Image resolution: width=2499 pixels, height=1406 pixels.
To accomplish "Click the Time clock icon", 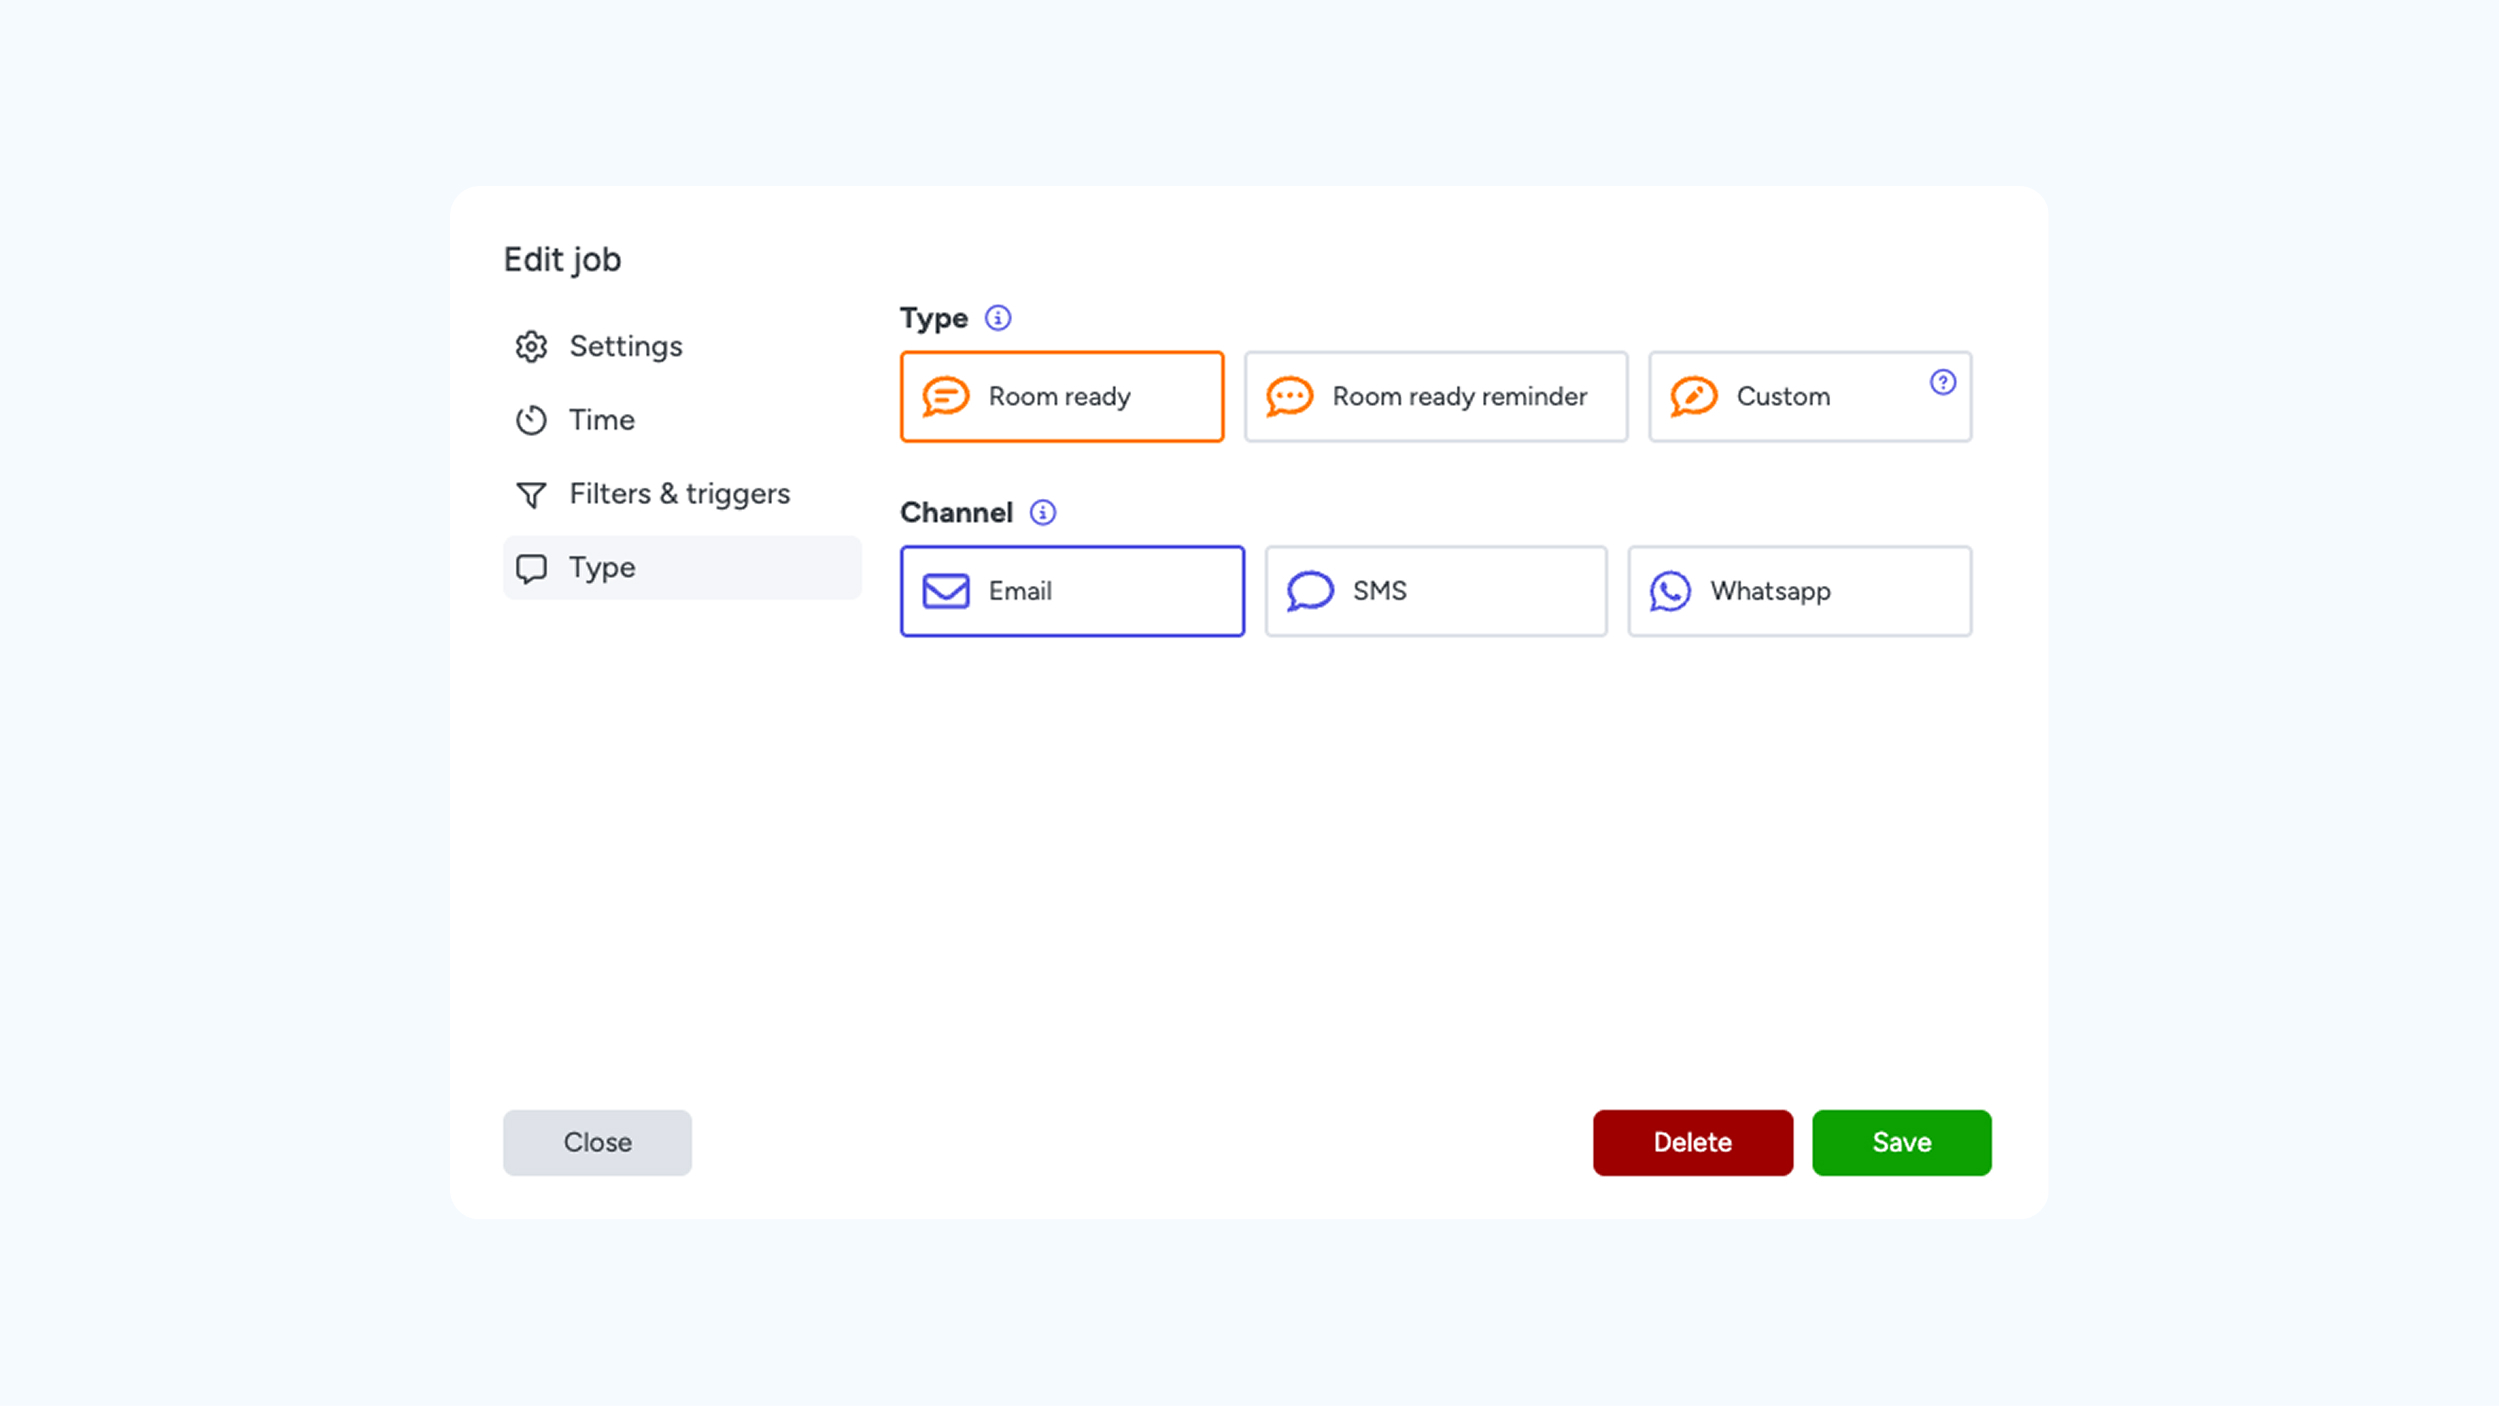I will (531, 420).
